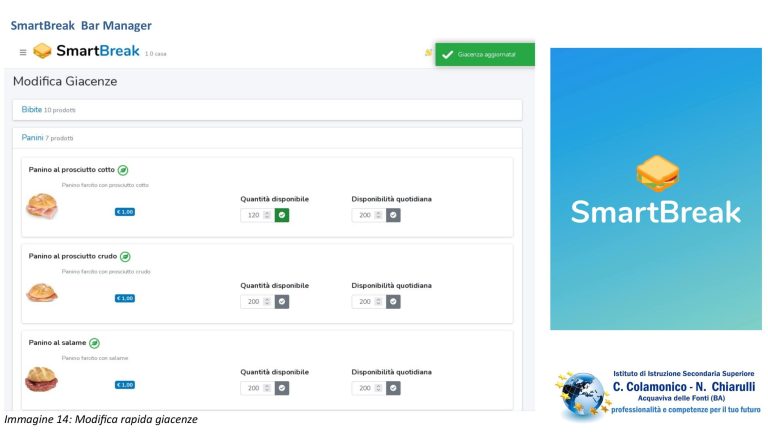Click the Colamonico-Chiarulli school globe logo
Viewport: 768px width, 432px height.
pos(582,394)
